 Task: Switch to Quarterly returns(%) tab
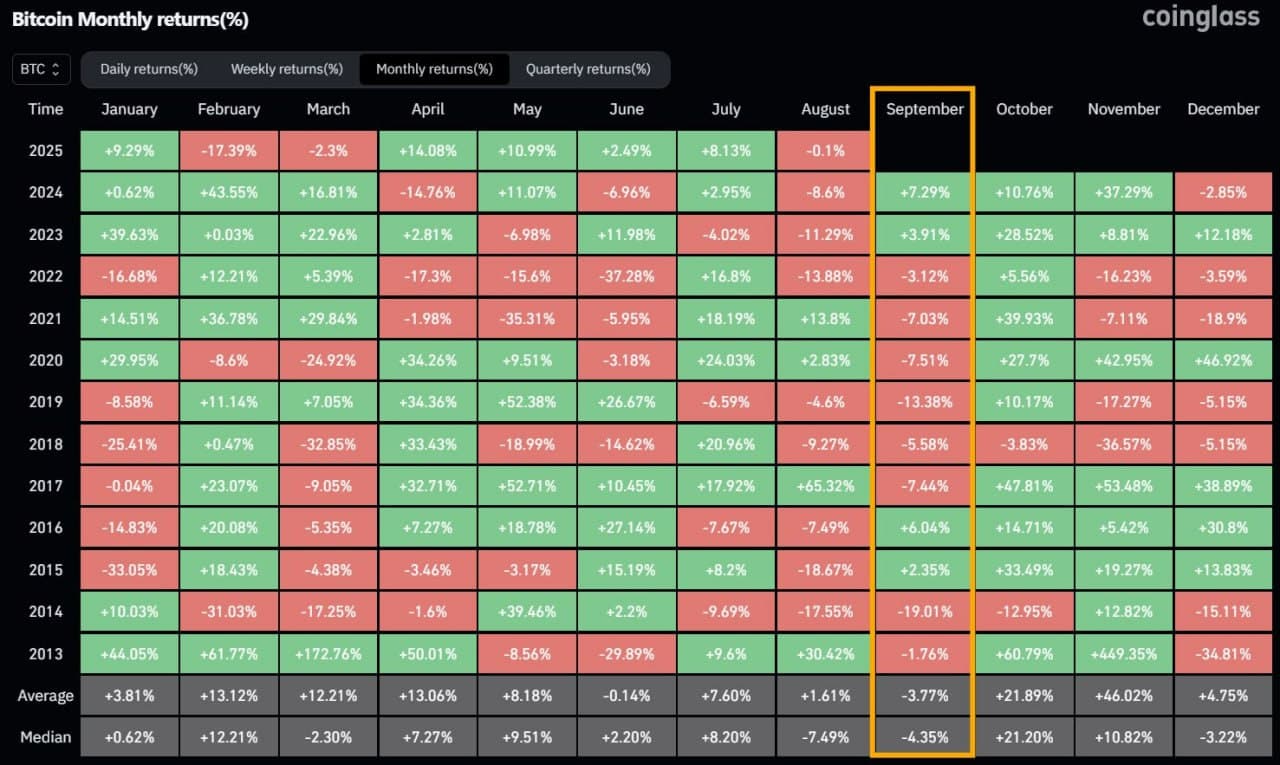[588, 69]
